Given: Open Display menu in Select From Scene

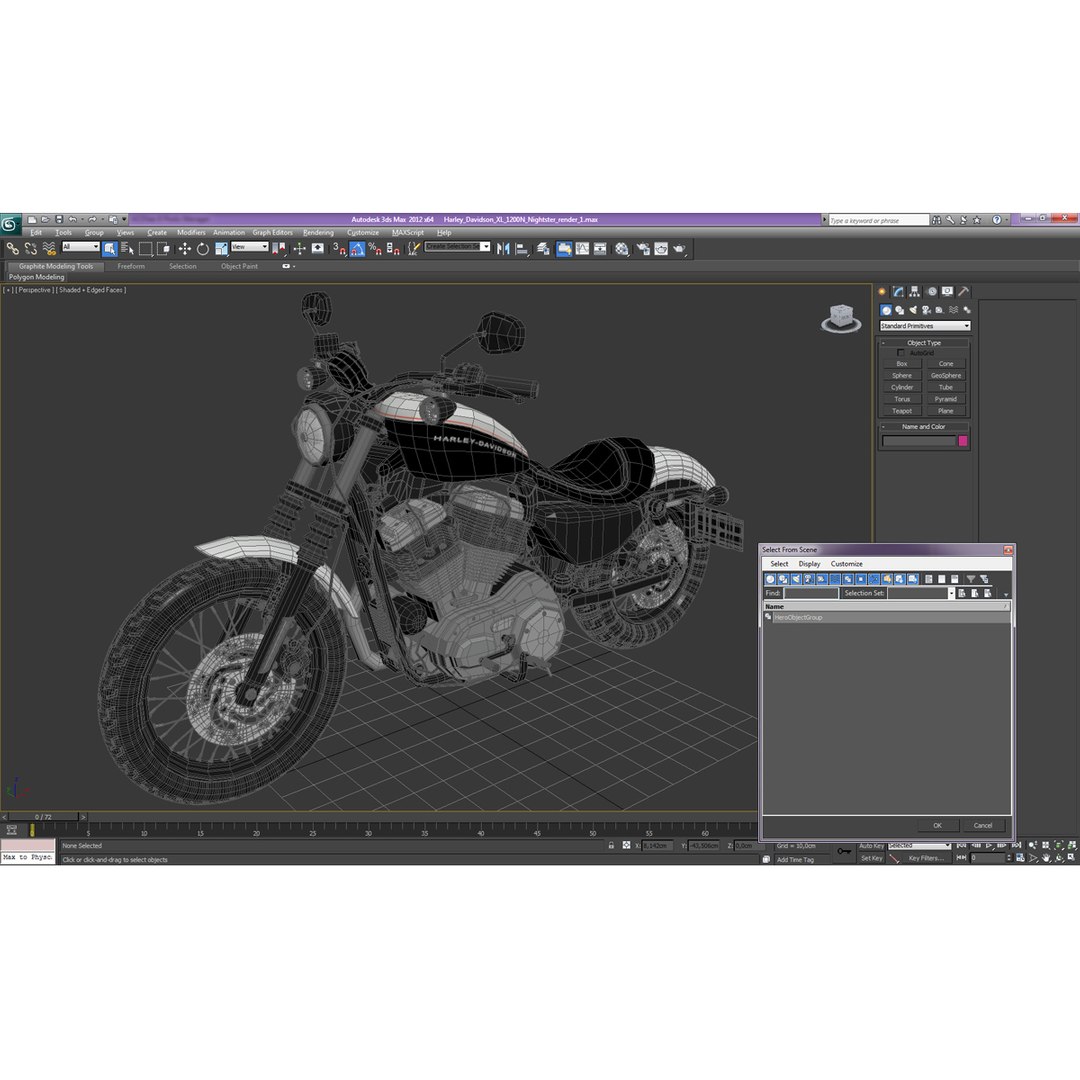Looking at the screenshot, I should tap(809, 563).
